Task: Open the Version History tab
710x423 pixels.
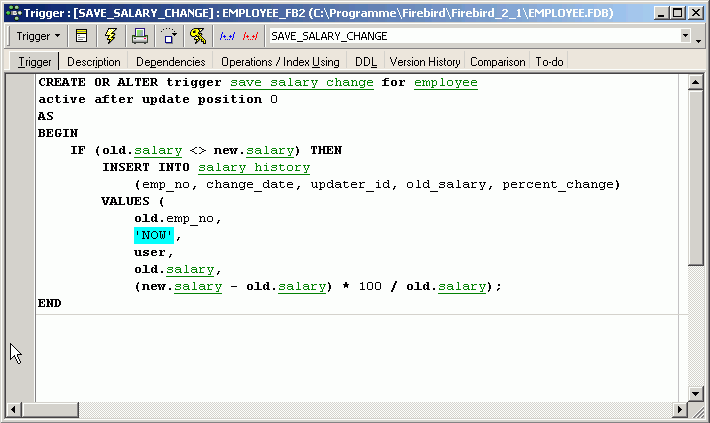Action: [x=425, y=62]
